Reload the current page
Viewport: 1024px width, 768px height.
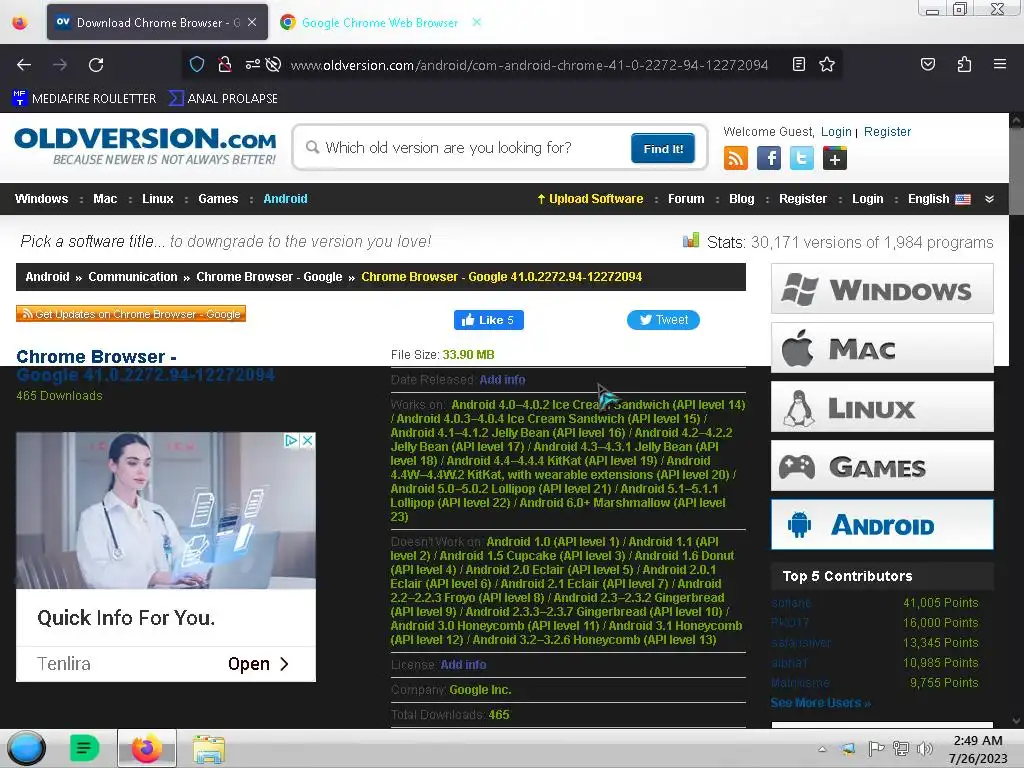[x=96, y=65]
